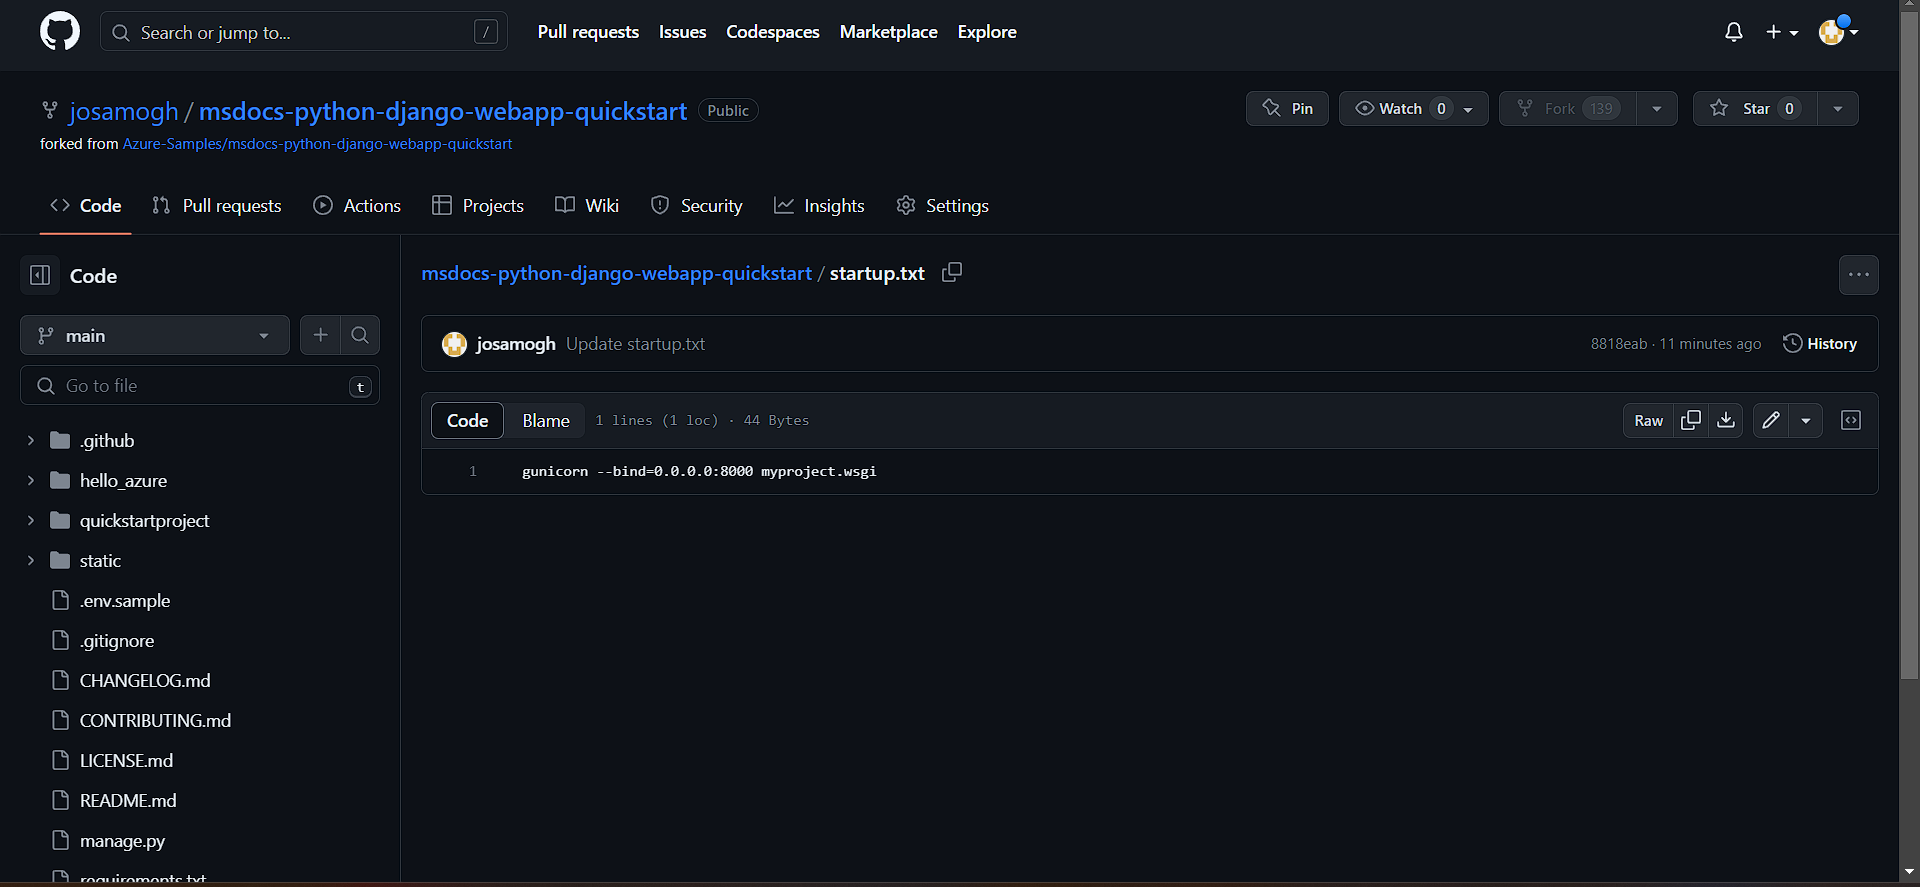
Task: Open the user avatar menu
Action: coord(1838,32)
